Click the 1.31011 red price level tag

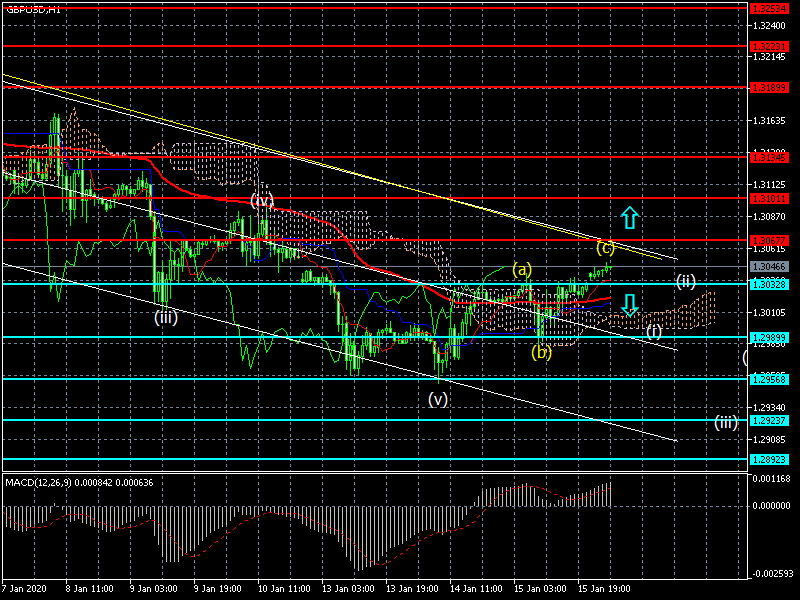coord(769,198)
